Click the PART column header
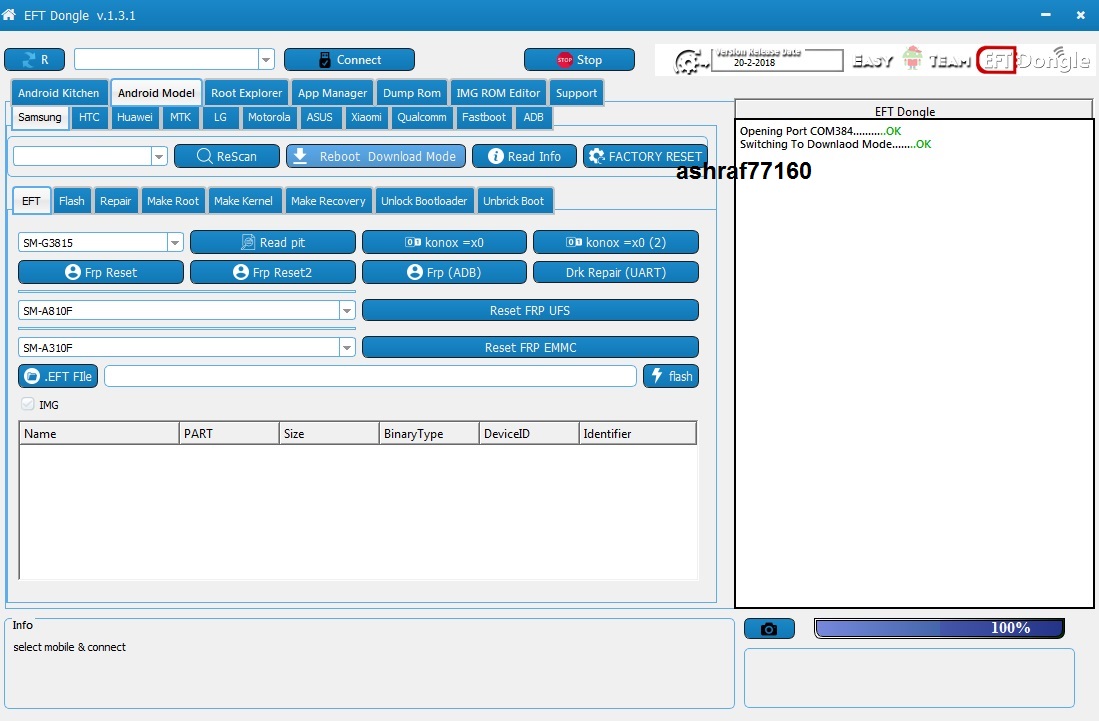 [229, 434]
